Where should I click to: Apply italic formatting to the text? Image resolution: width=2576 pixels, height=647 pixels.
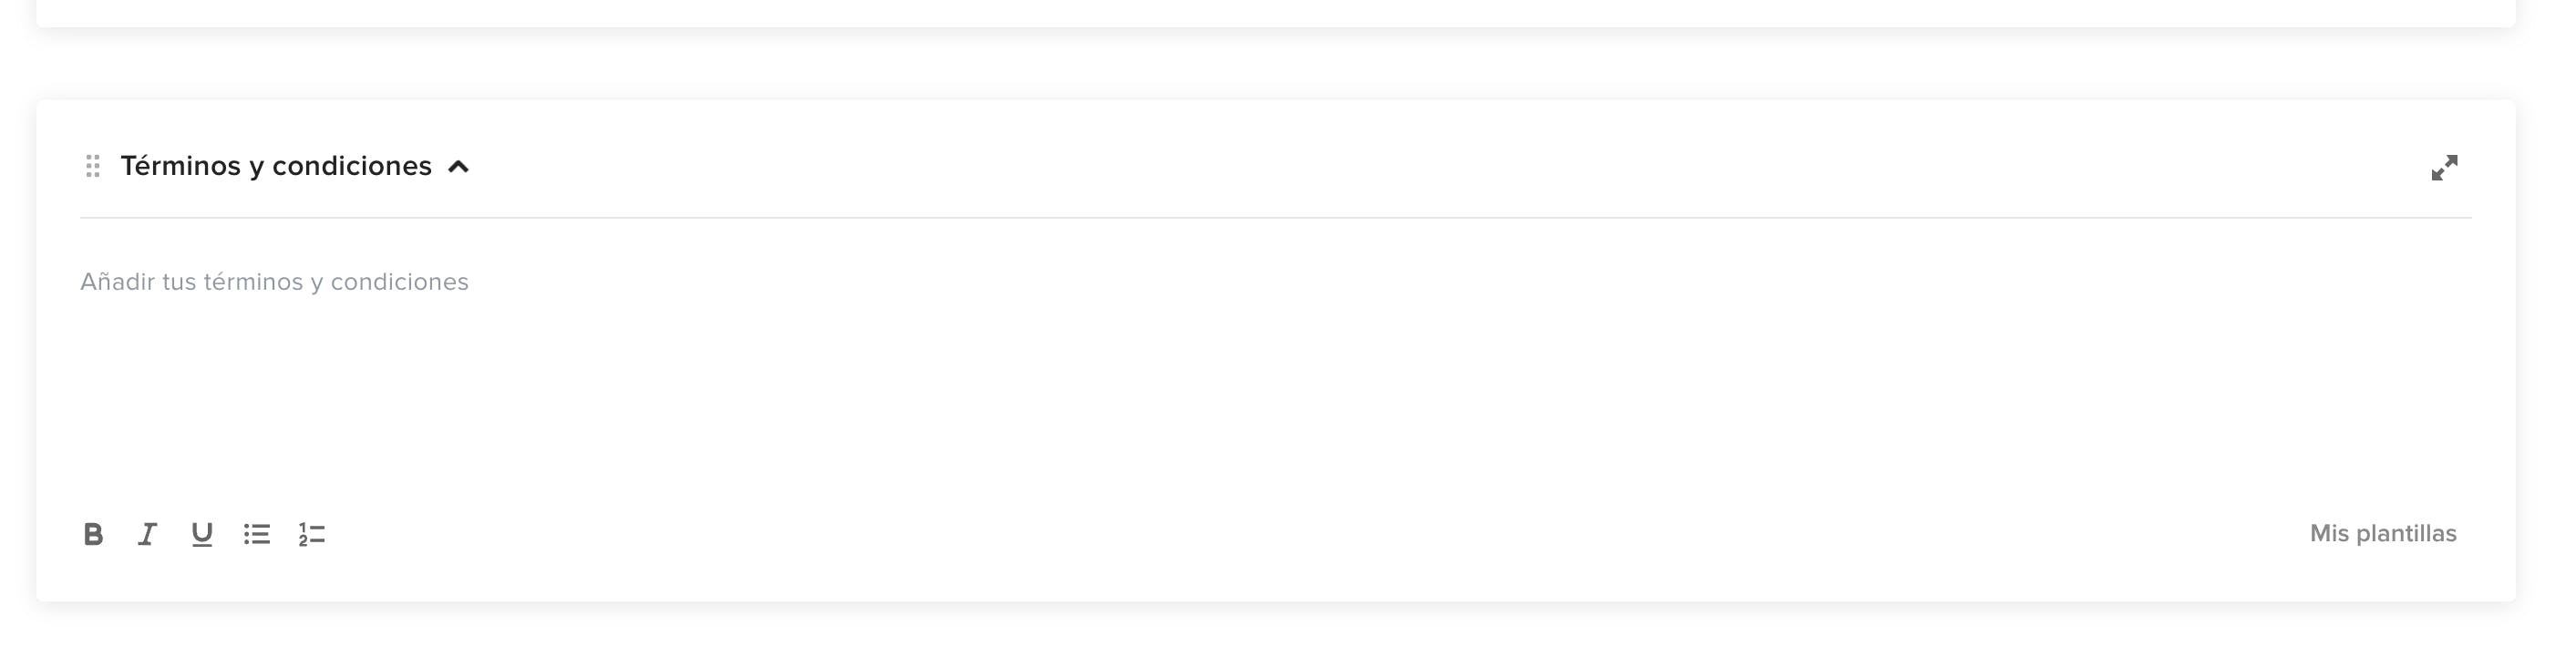[x=147, y=535]
